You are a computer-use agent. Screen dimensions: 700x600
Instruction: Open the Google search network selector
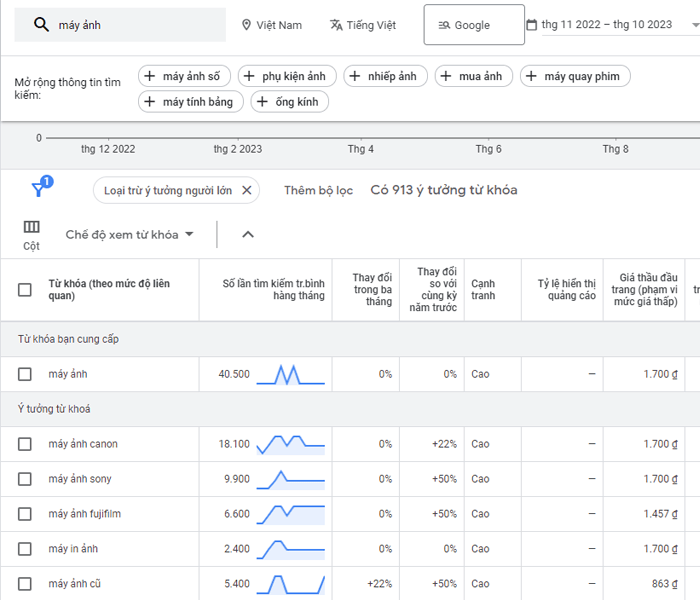tap(472, 25)
